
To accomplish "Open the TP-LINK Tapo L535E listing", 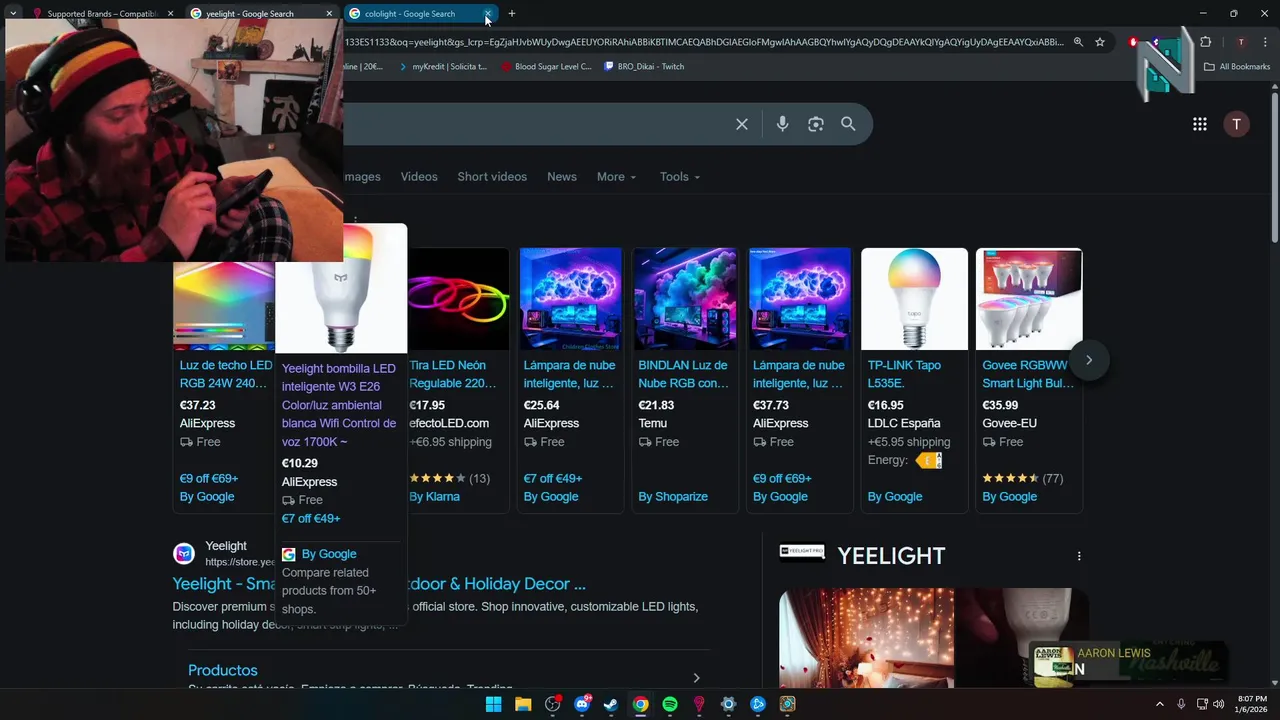I will coord(905,374).
